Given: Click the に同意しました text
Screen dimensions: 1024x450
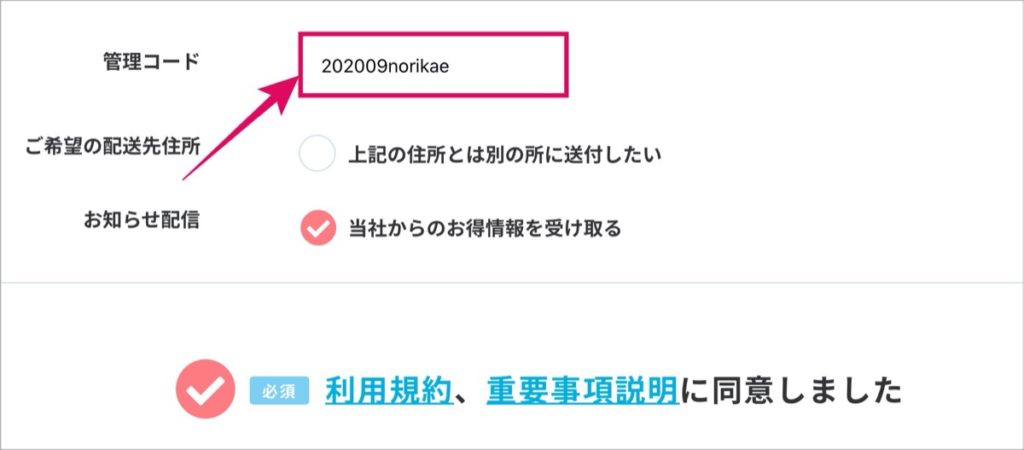Looking at the screenshot, I should (x=791, y=391).
